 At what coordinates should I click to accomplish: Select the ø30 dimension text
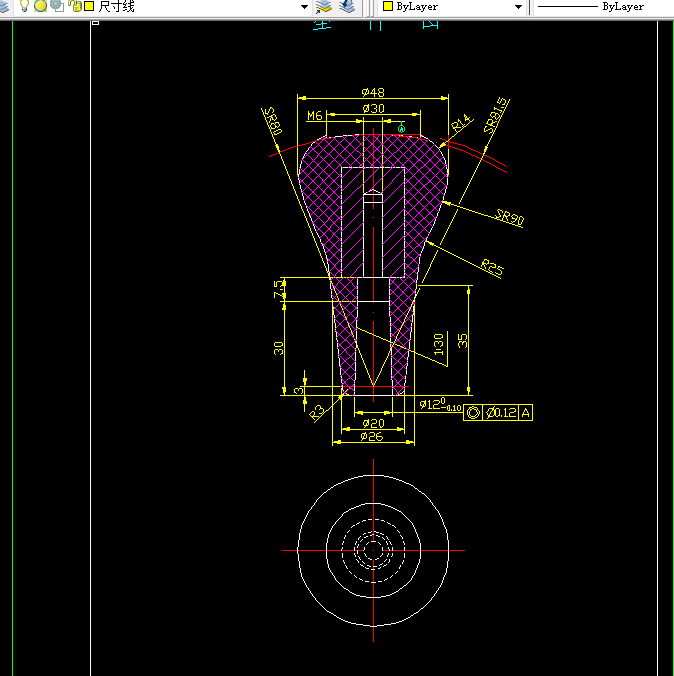[x=373, y=108]
